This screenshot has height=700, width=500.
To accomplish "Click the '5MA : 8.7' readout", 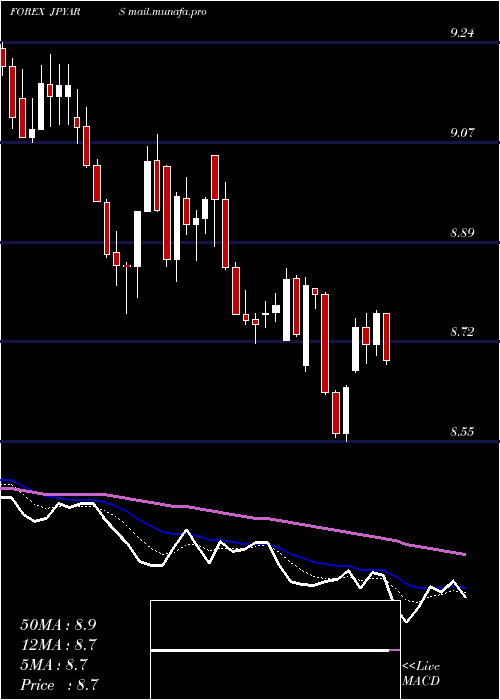I will pyautogui.click(x=54, y=665).
